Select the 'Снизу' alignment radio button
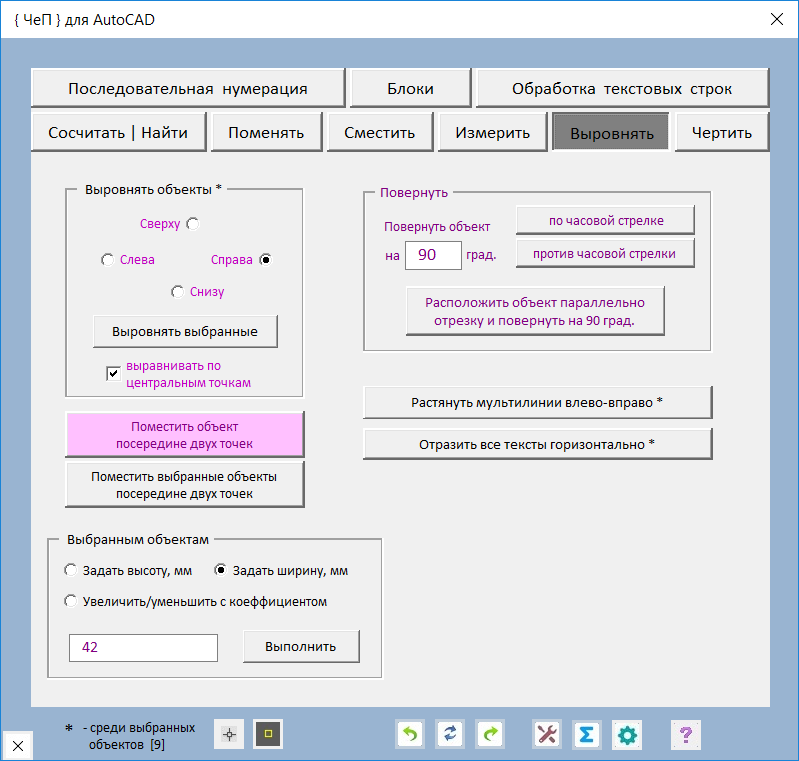 click(177, 292)
